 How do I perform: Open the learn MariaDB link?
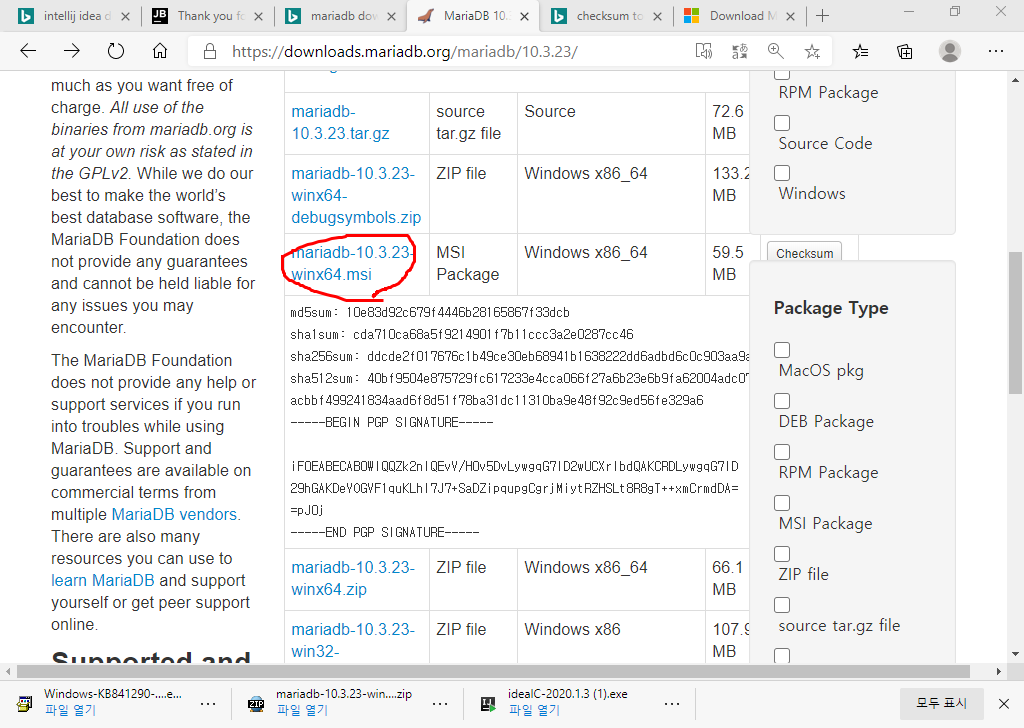pos(103,580)
